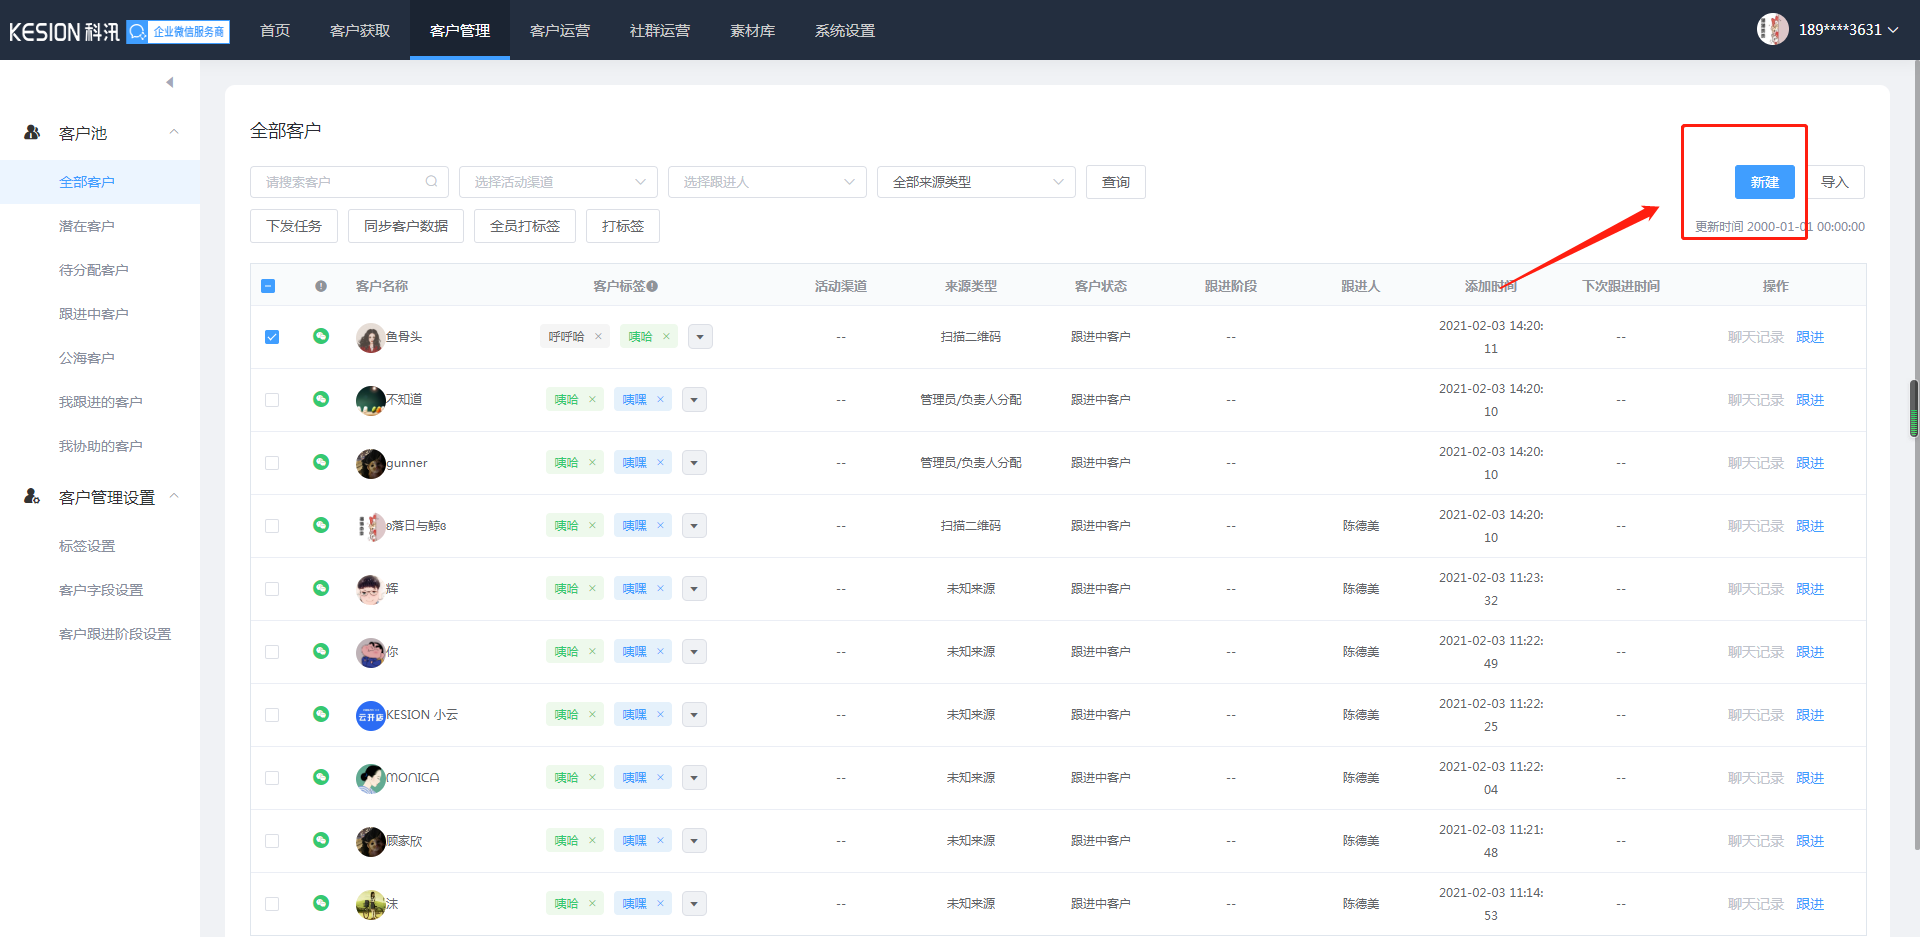Screen dimensions: 1920x937
Task: Click the search magnifier icon in customer search
Action: [431, 182]
